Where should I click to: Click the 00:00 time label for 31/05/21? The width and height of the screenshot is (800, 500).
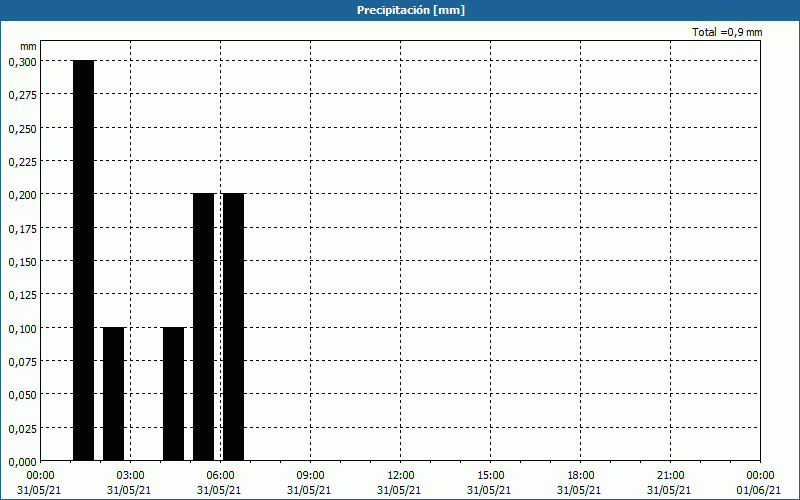click(x=40, y=476)
